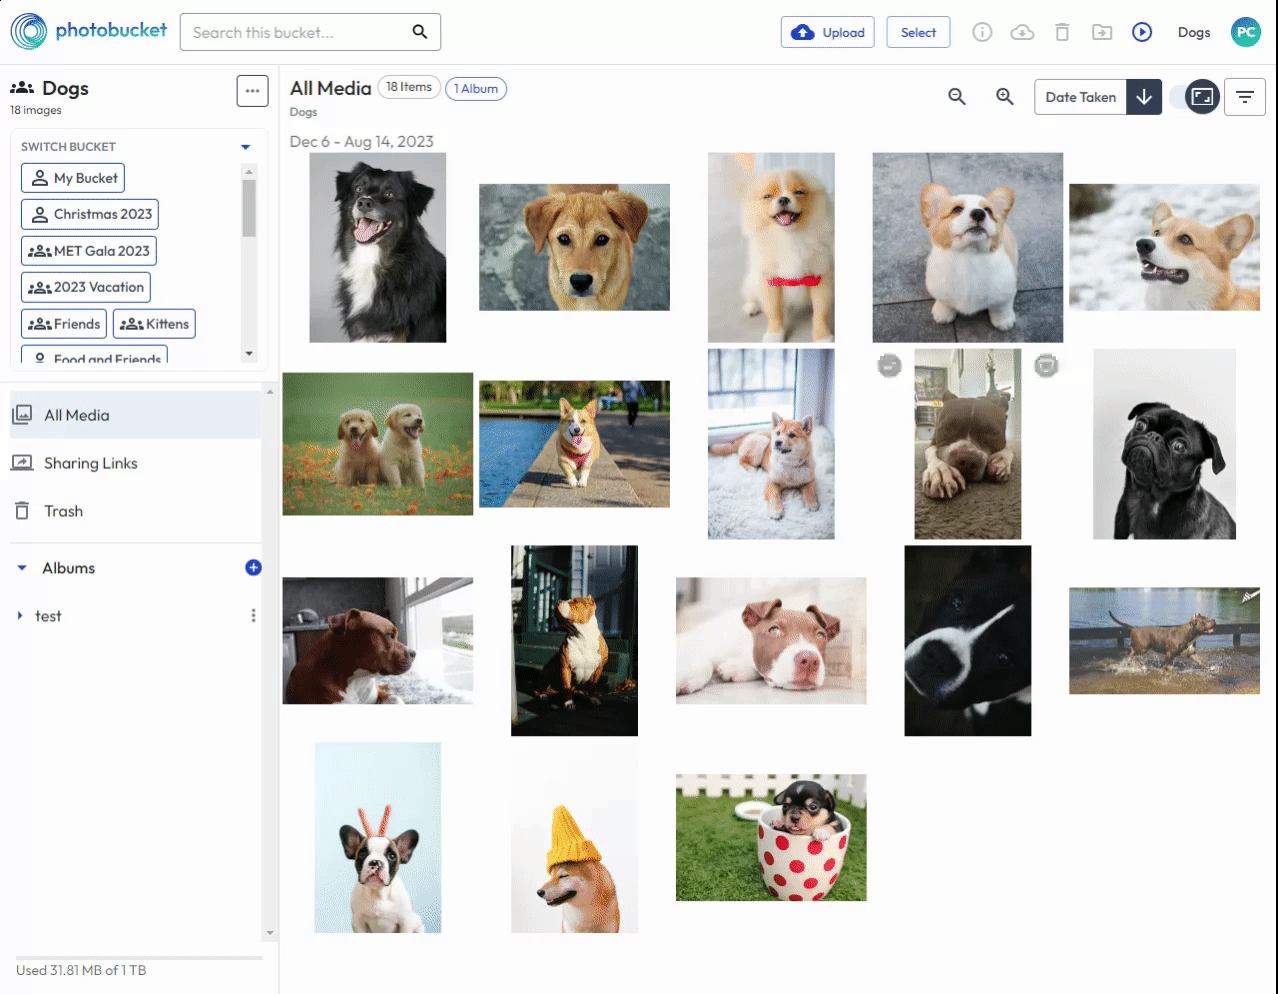Click the Dogs breadcrumb under All Media
The image size is (1278, 994).
point(303,112)
